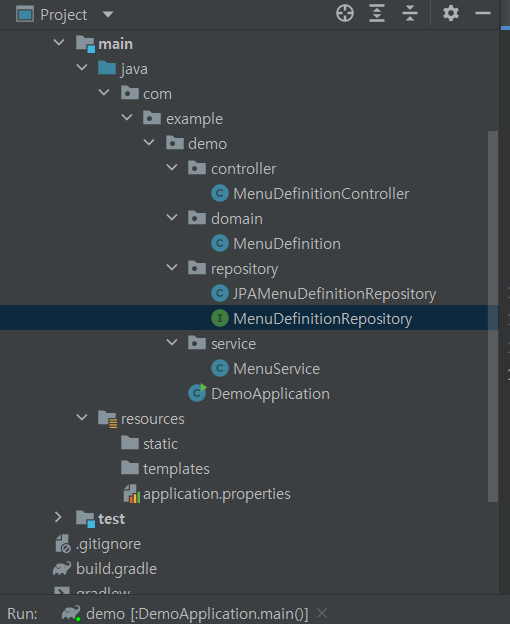Collapse the example package chevron
The image size is (510, 624).
(x=127, y=117)
